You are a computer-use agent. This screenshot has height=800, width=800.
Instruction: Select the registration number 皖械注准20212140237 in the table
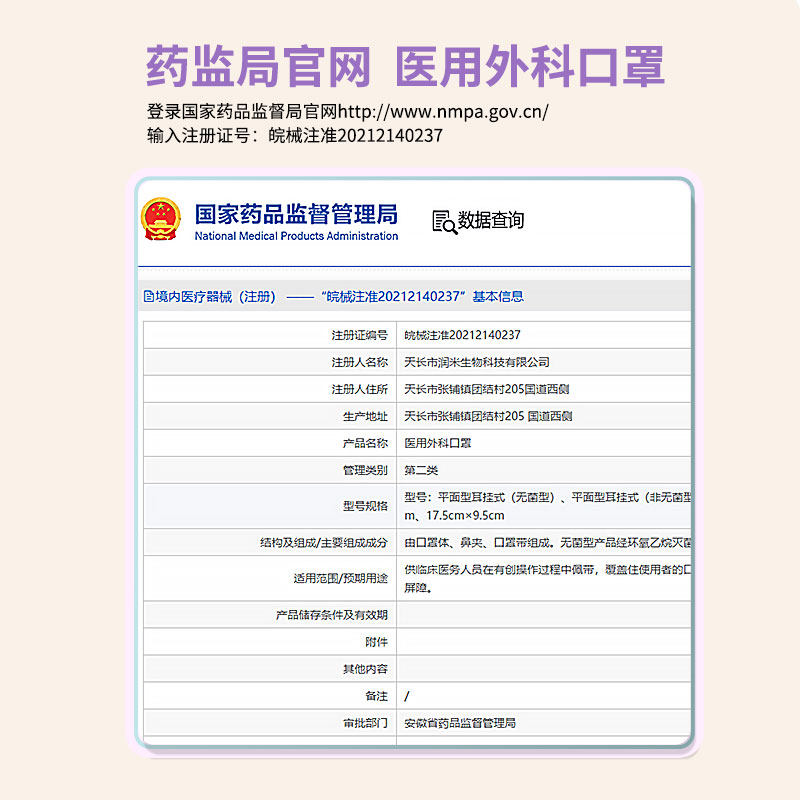pos(462,335)
